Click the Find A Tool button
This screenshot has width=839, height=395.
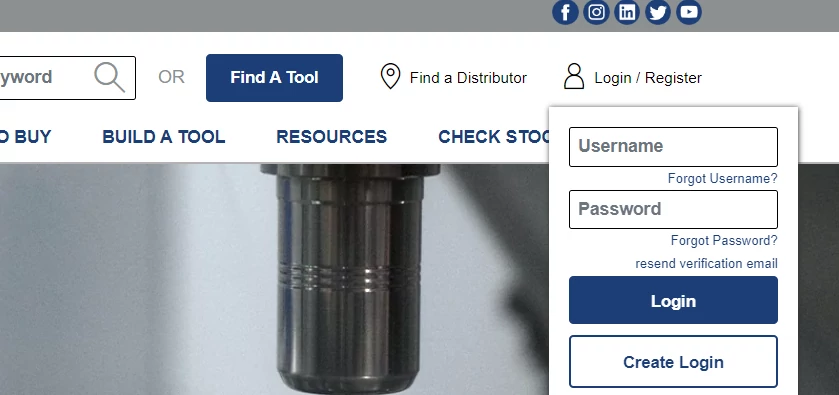(x=274, y=78)
